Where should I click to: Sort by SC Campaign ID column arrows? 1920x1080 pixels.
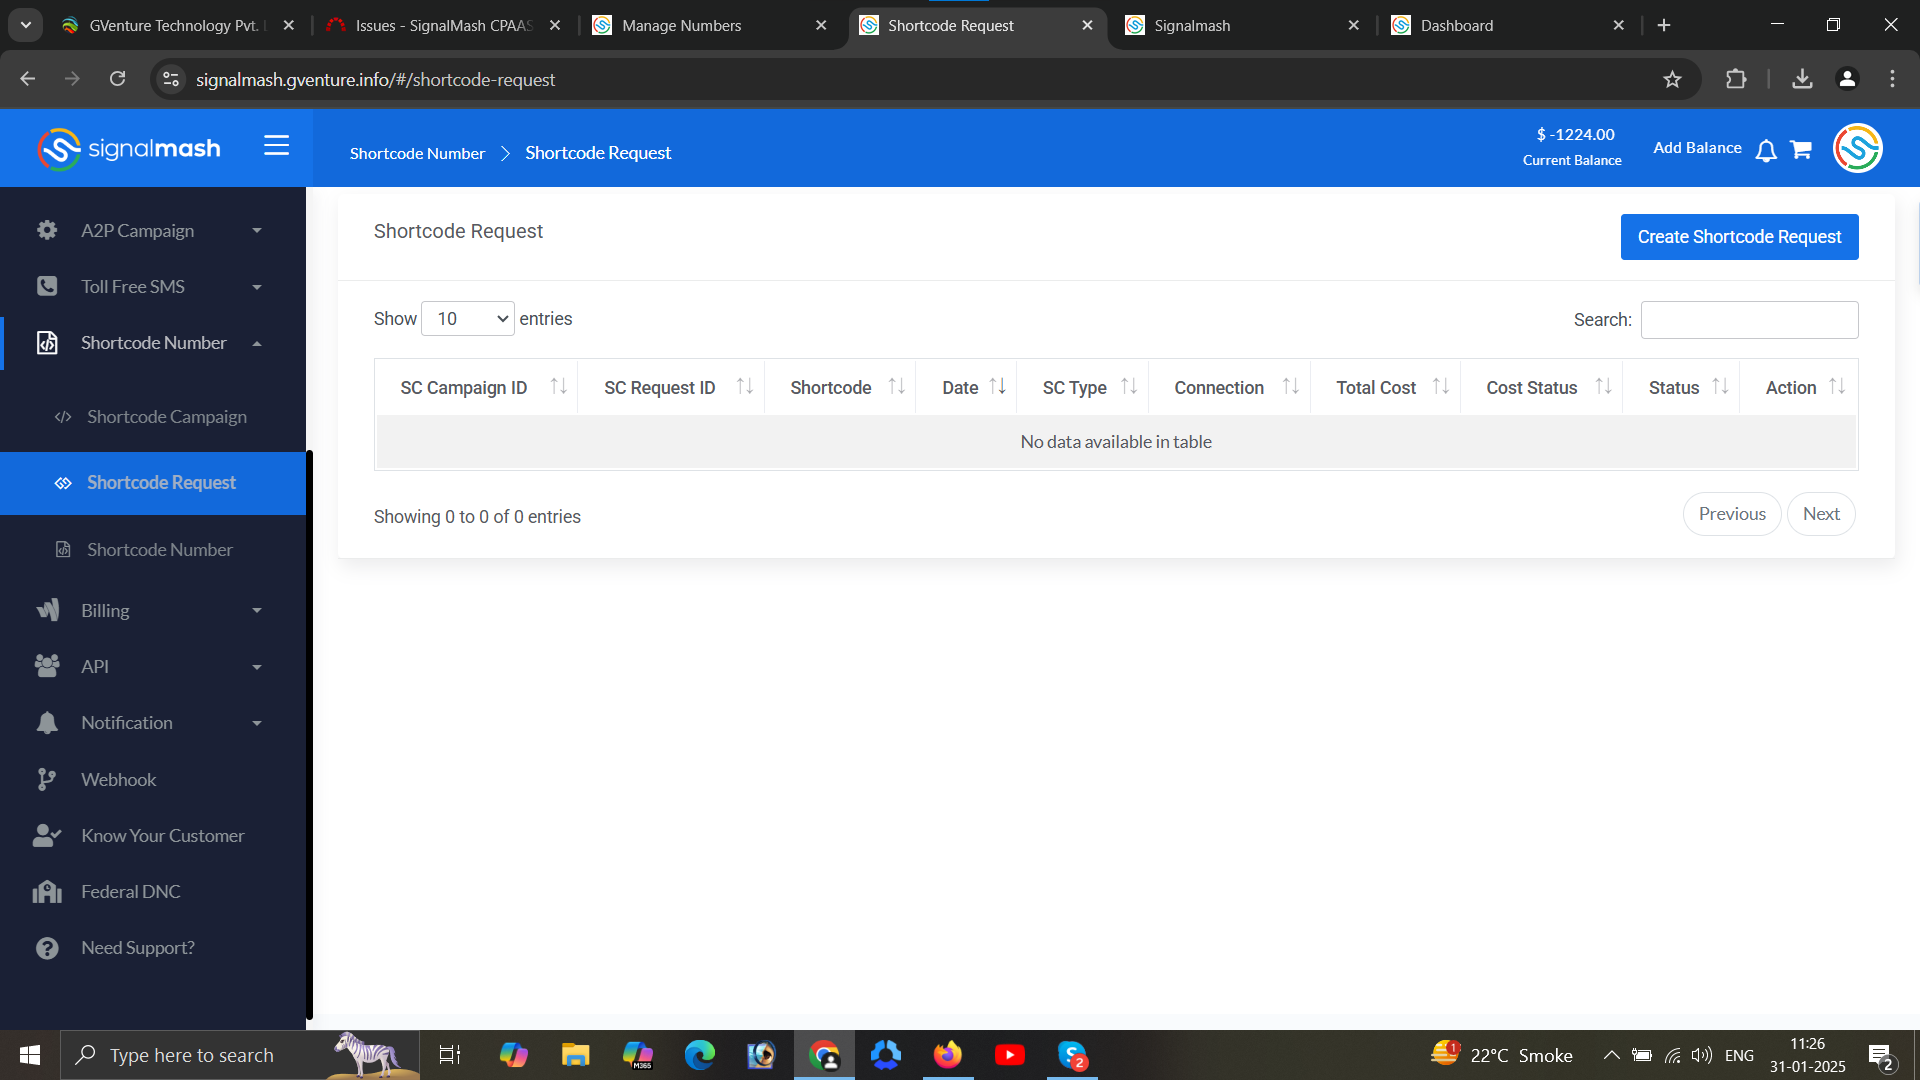click(559, 387)
